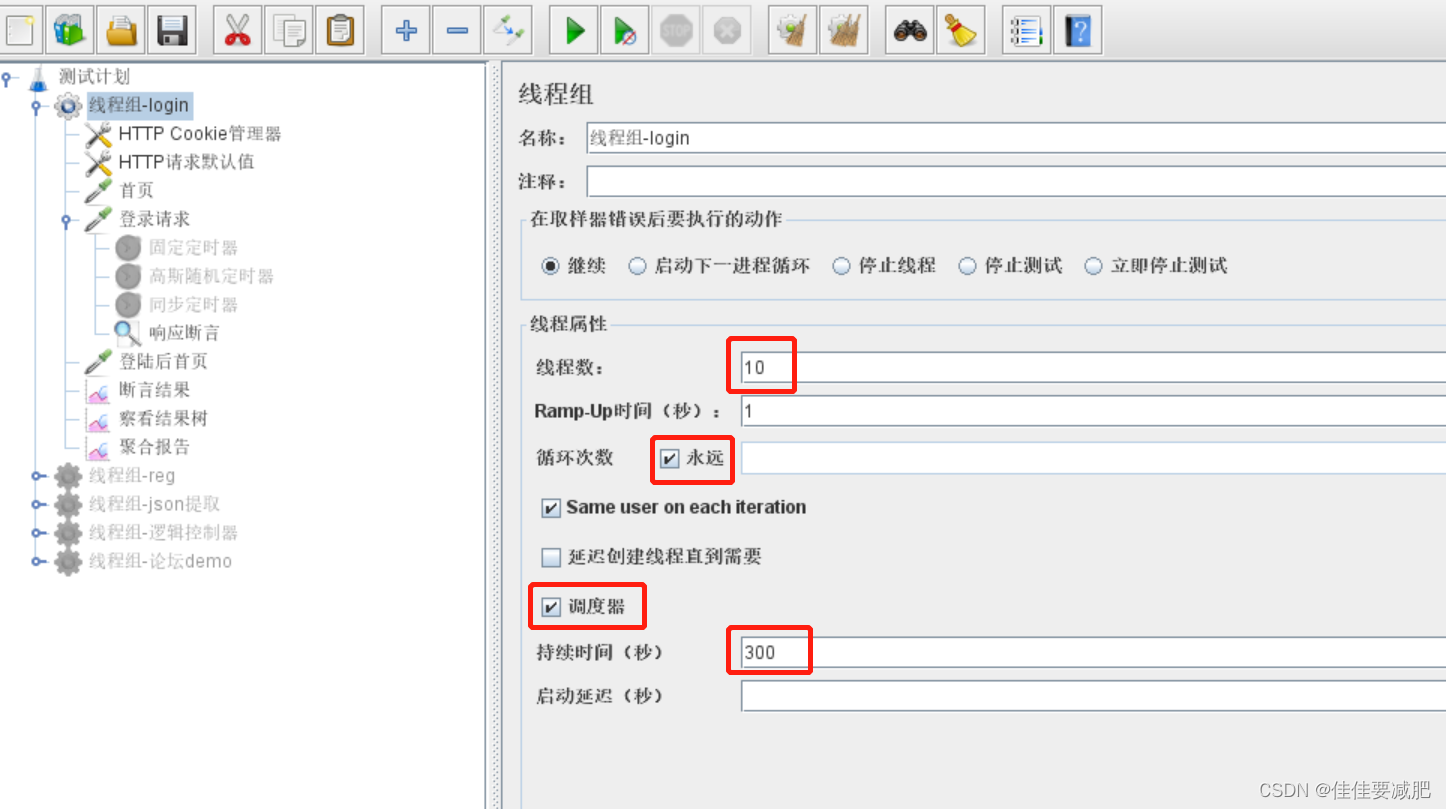1446x809 pixels.
Task: Open 聚合报告 listener
Action: coord(154,447)
